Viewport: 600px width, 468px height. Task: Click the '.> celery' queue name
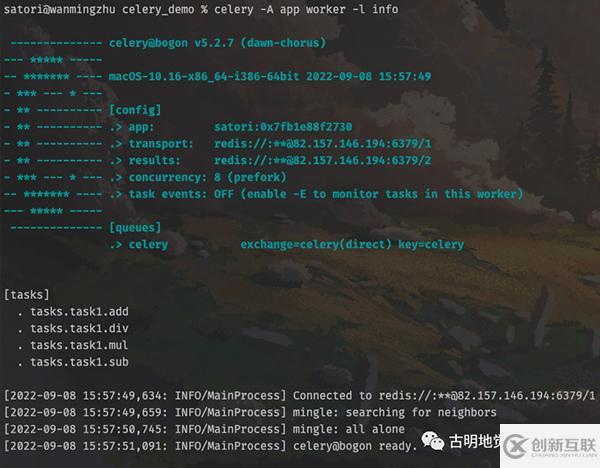coord(139,245)
